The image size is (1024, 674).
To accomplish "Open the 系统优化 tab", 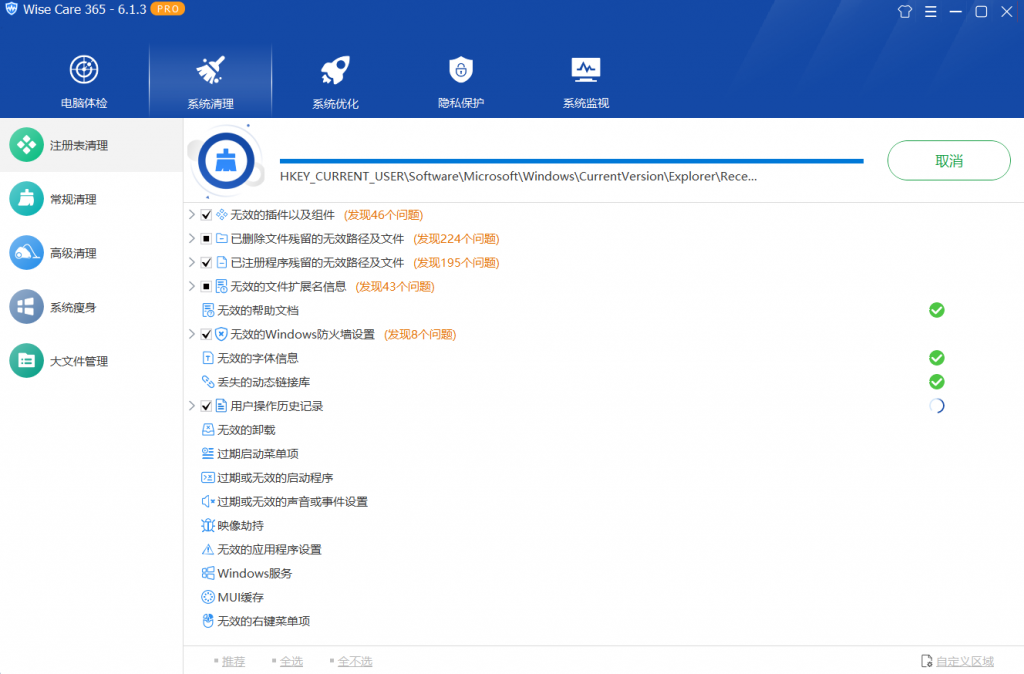I will (335, 82).
